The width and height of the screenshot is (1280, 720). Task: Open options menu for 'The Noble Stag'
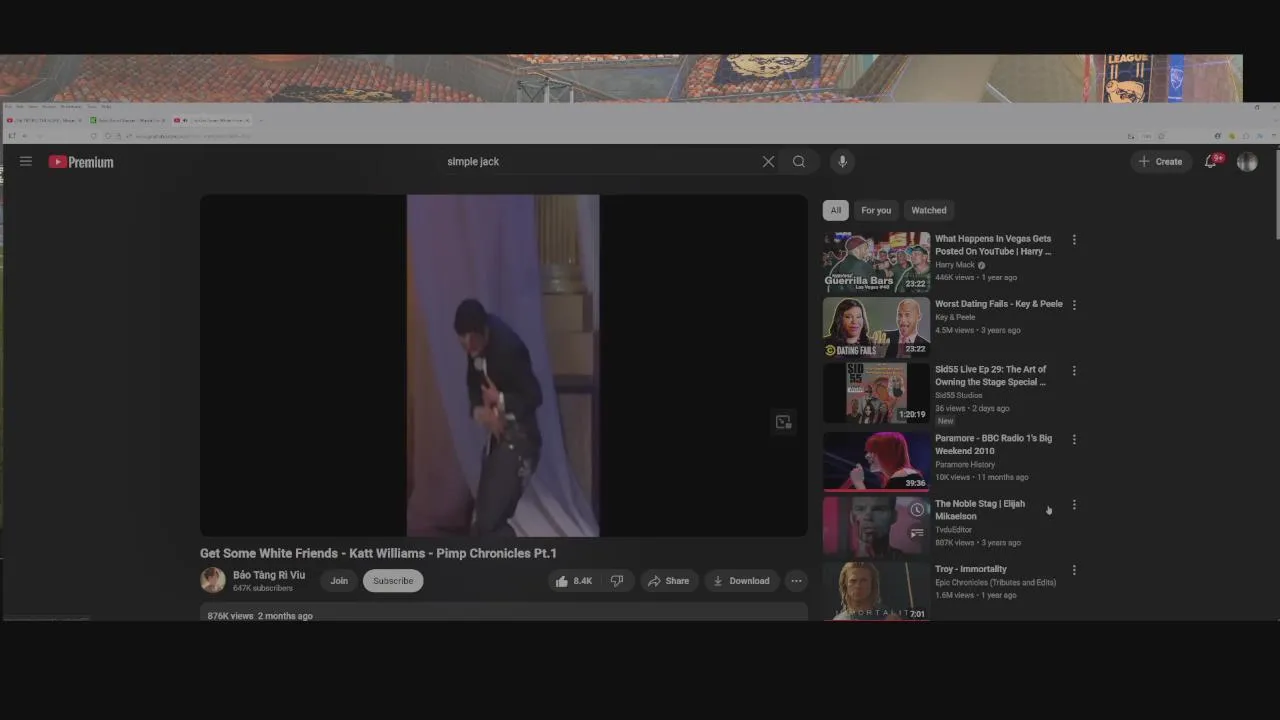pos(1074,505)
